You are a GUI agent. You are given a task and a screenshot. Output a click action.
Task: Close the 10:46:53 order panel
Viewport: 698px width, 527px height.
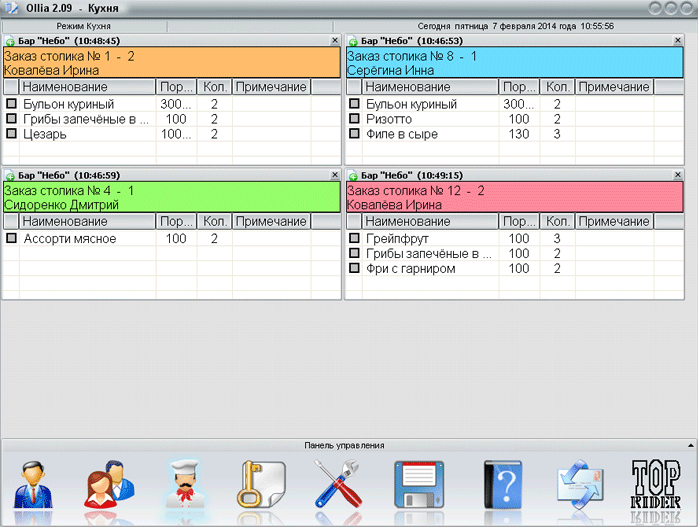click(x=678, y=41)
